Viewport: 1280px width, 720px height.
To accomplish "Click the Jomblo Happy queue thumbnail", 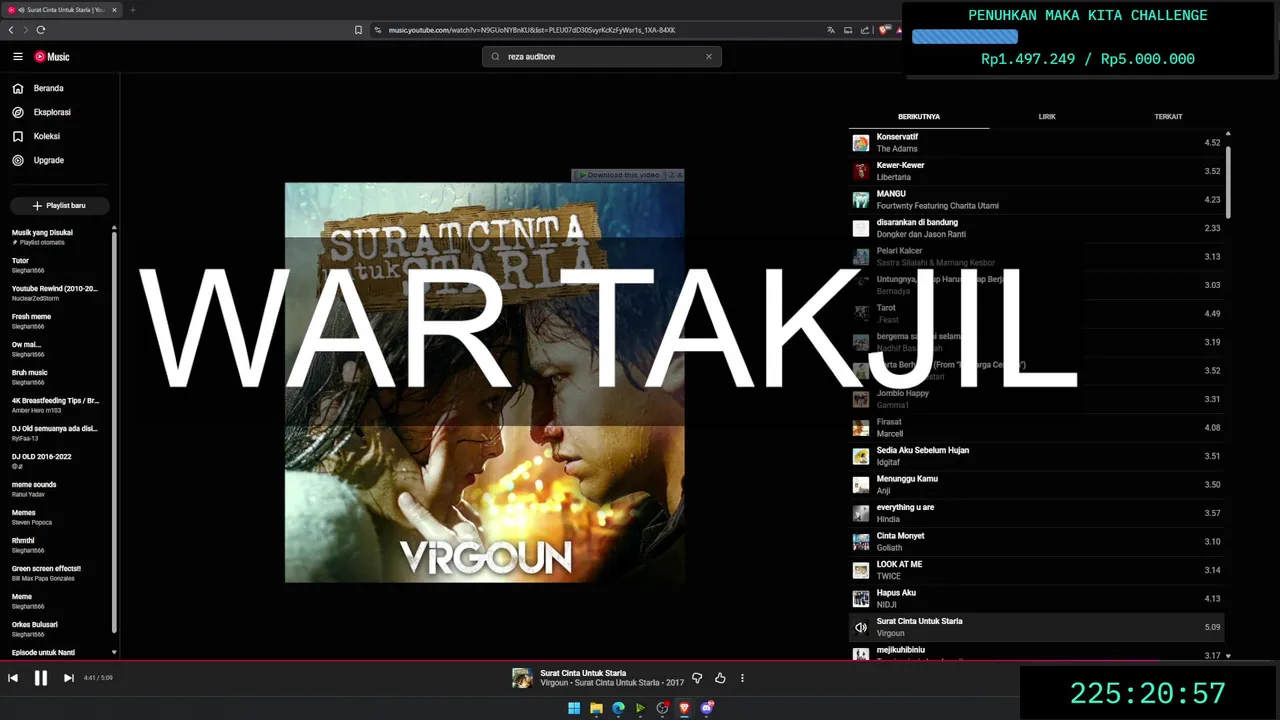I will pyautogui.click(x=861, y=399).
